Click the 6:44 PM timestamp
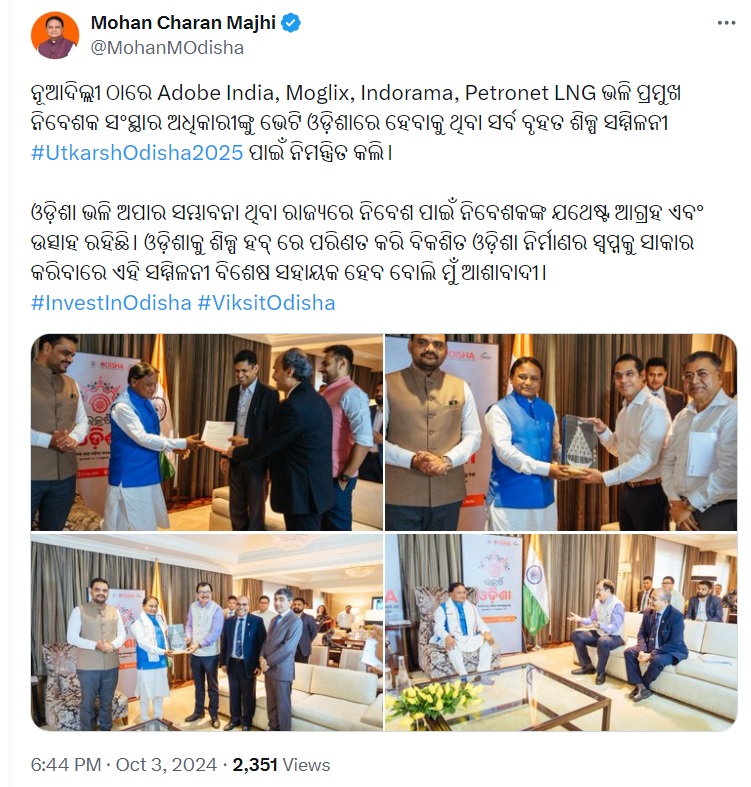This screenshot has width=751, height=787. 66,764
